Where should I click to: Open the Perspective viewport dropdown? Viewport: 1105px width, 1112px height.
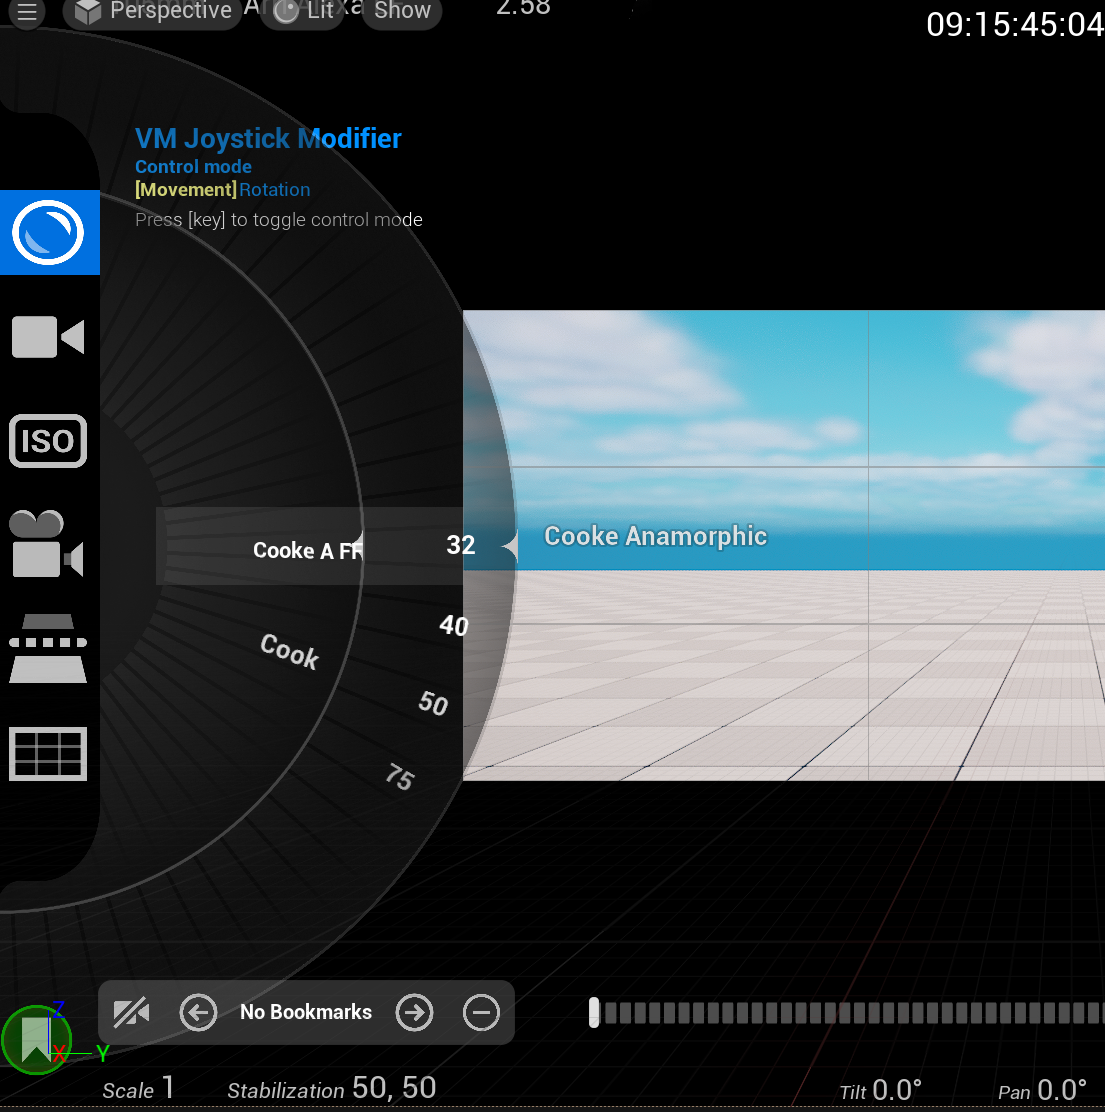point(152,11)
